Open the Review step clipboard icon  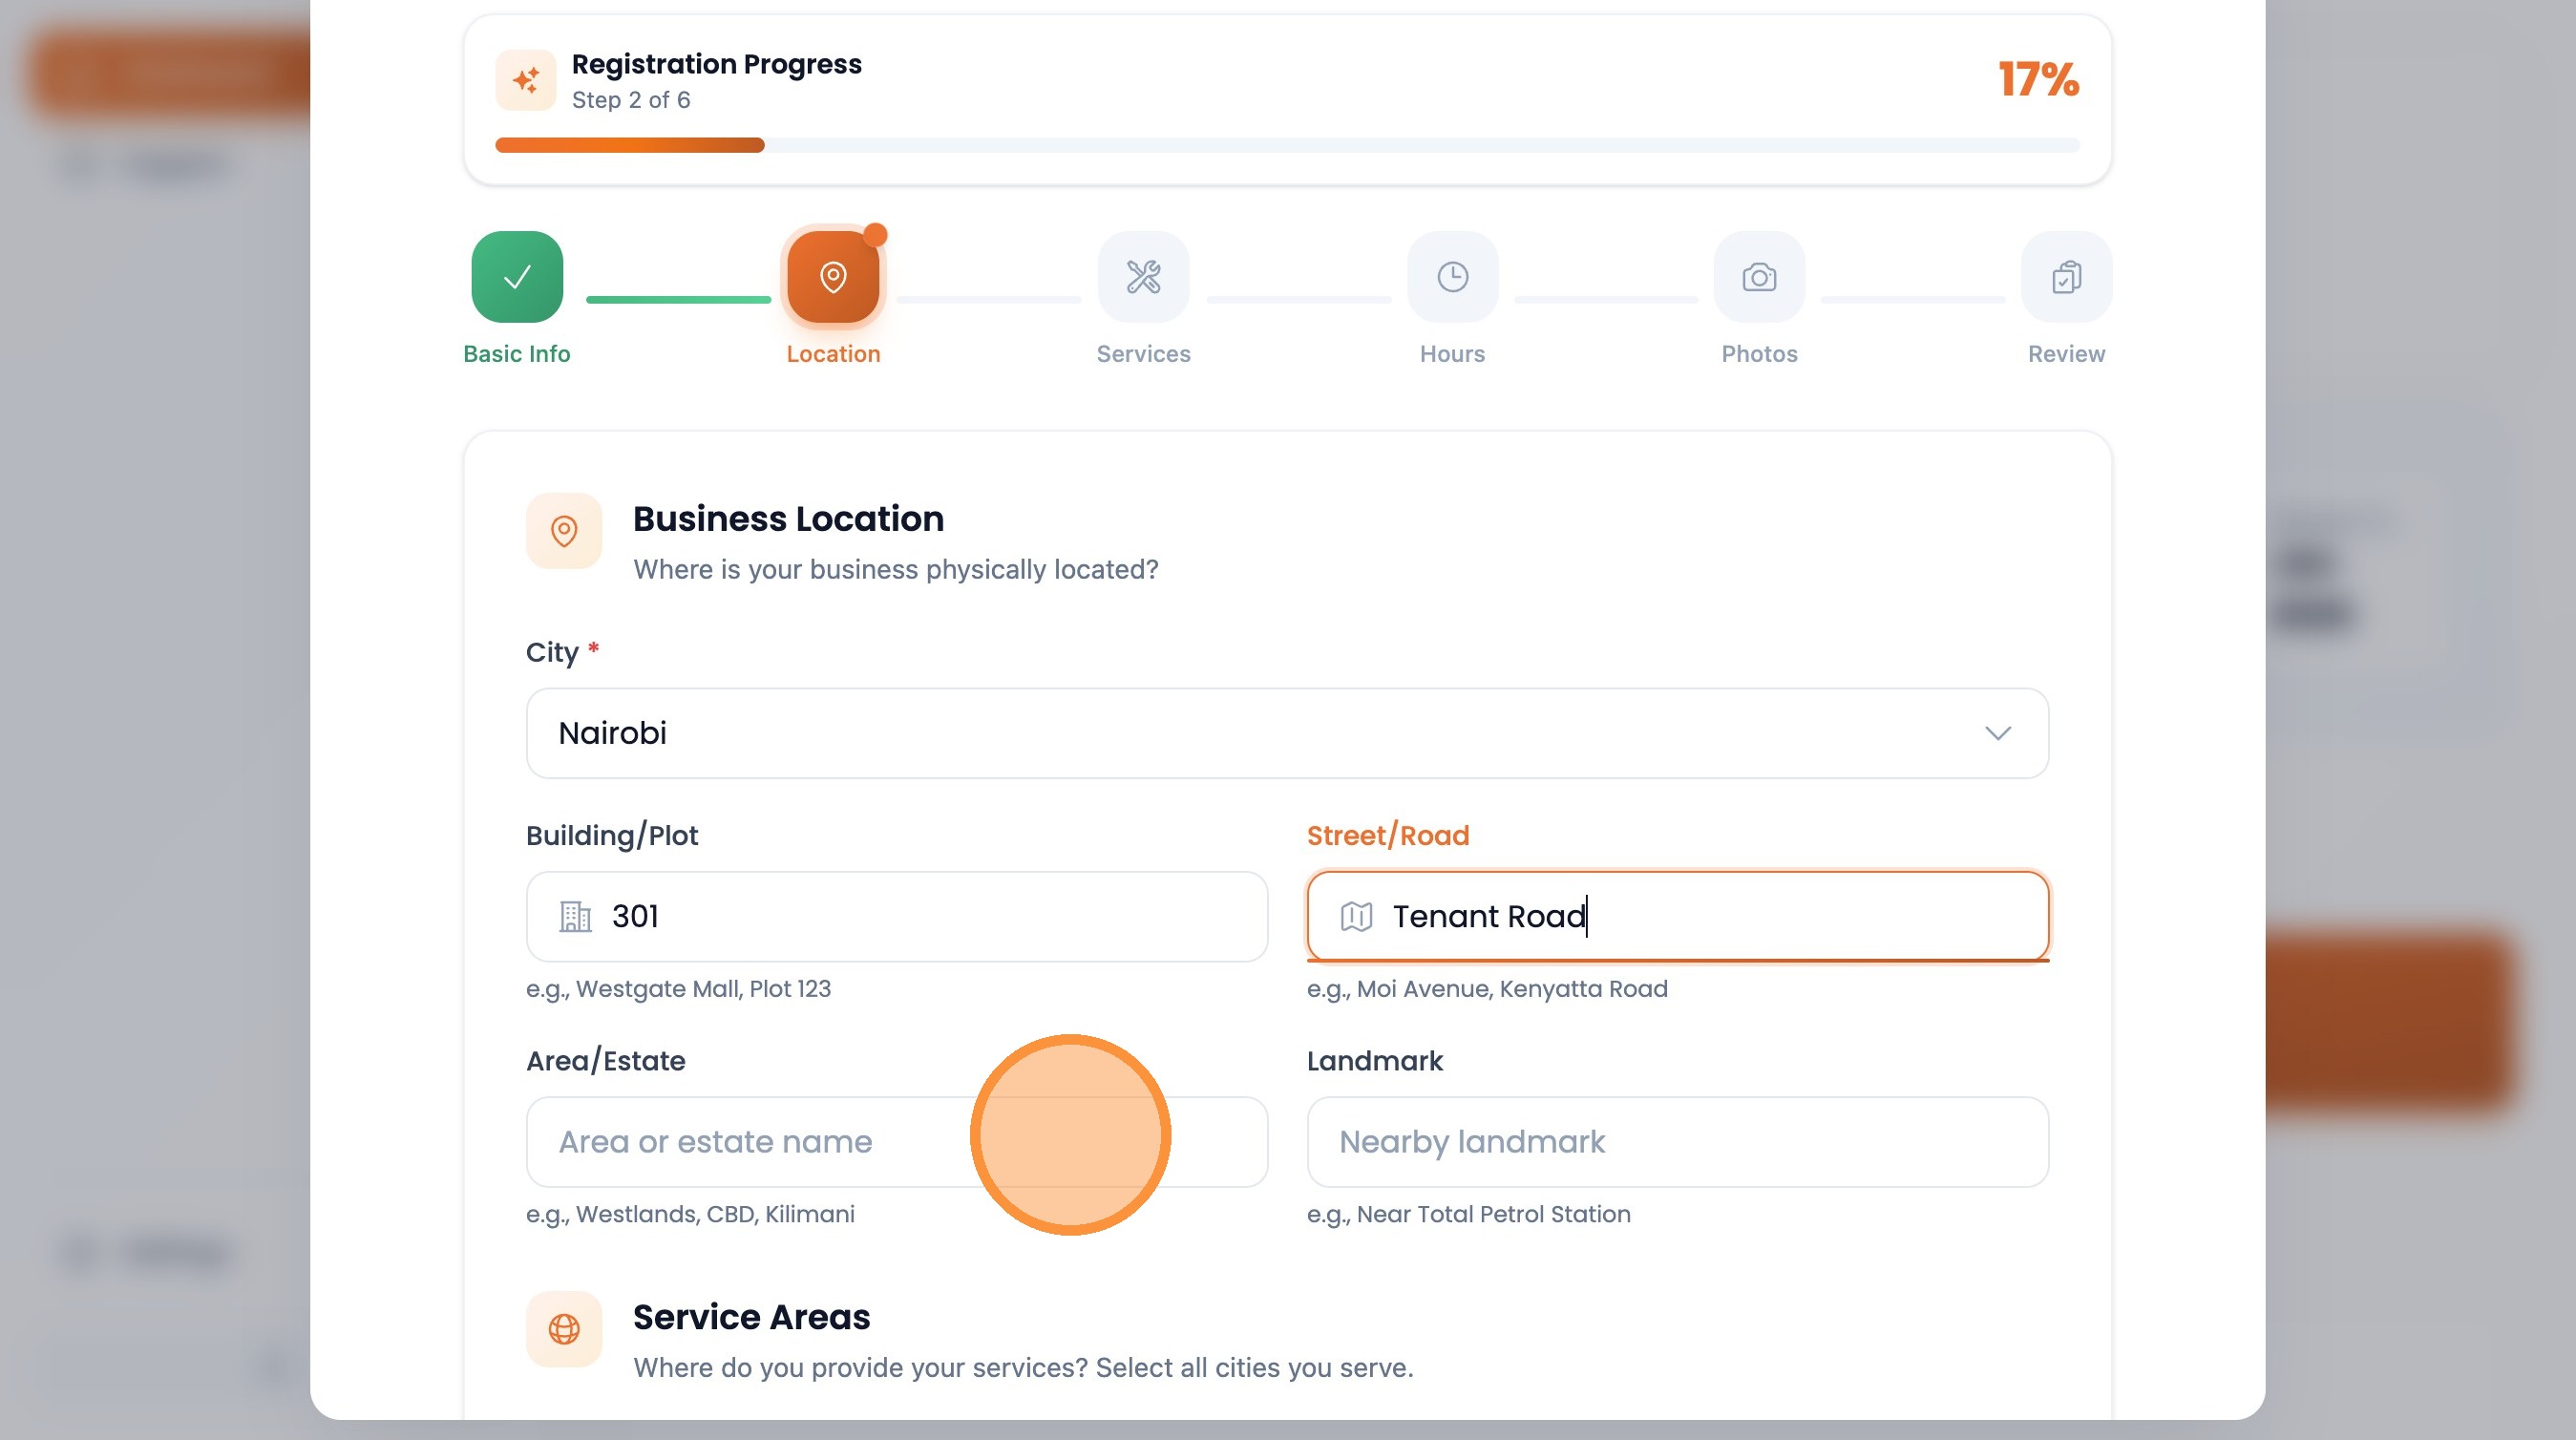point(2066,277)
